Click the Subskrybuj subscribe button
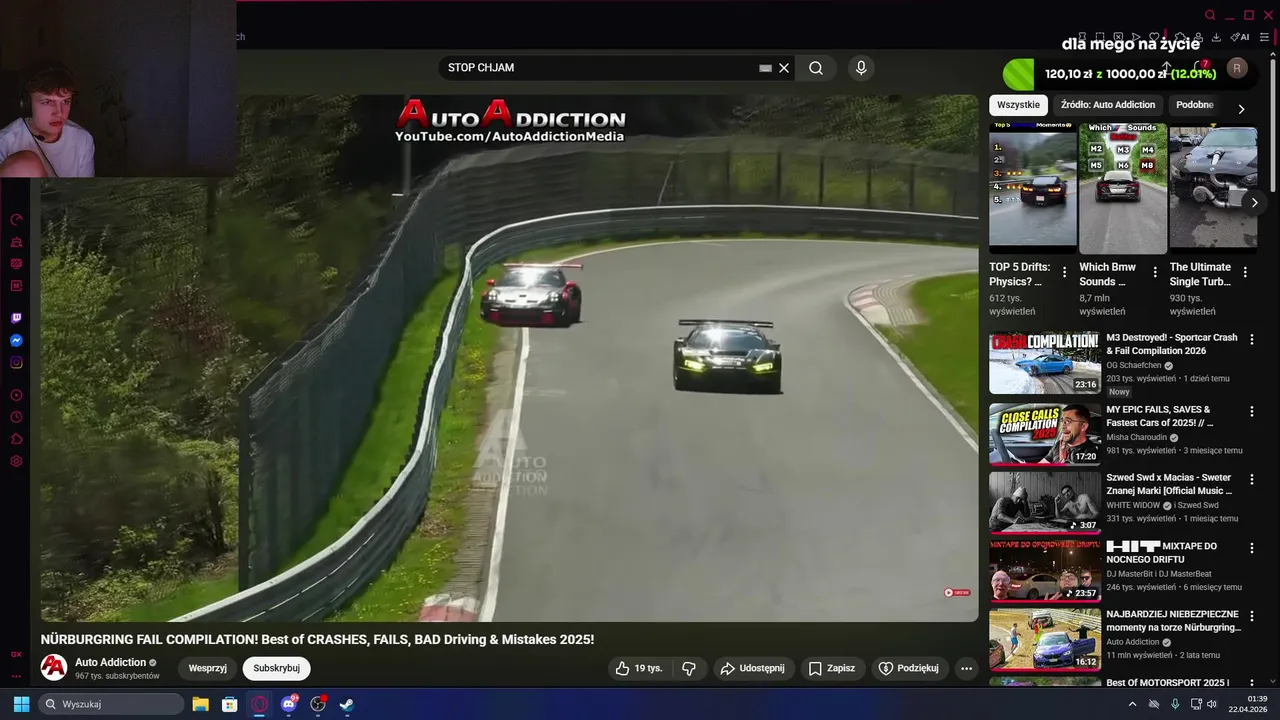The height and width of the screenshot is (720, 1280). pos(276,668)
